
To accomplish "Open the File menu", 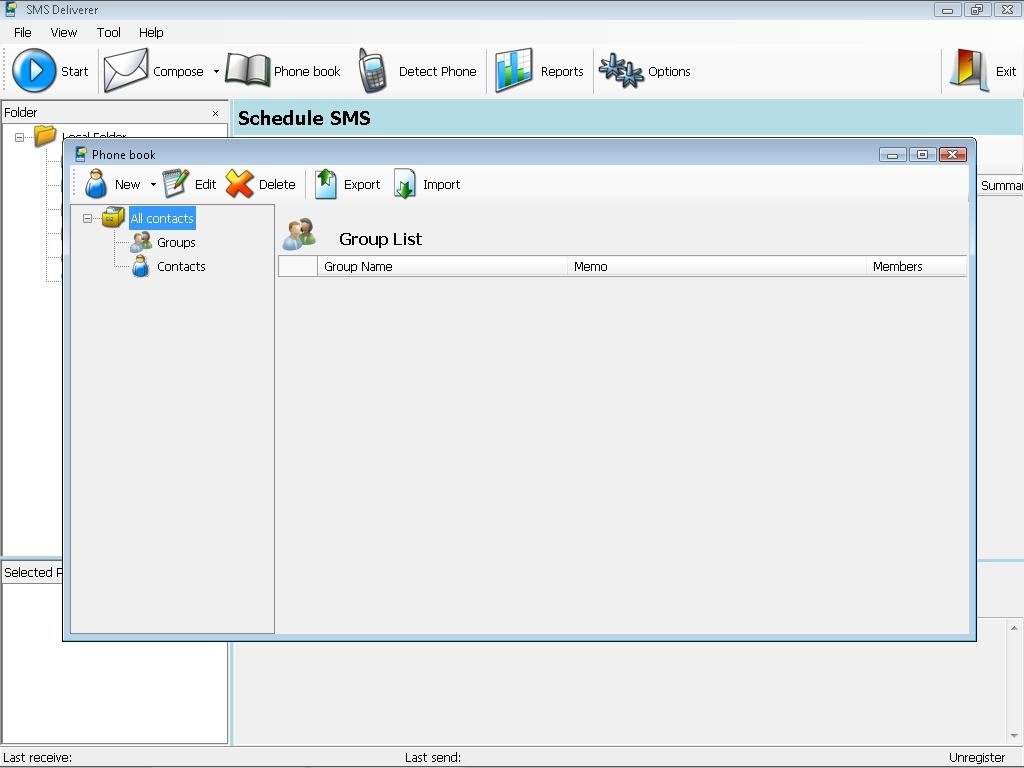I will tap(22, 33).
